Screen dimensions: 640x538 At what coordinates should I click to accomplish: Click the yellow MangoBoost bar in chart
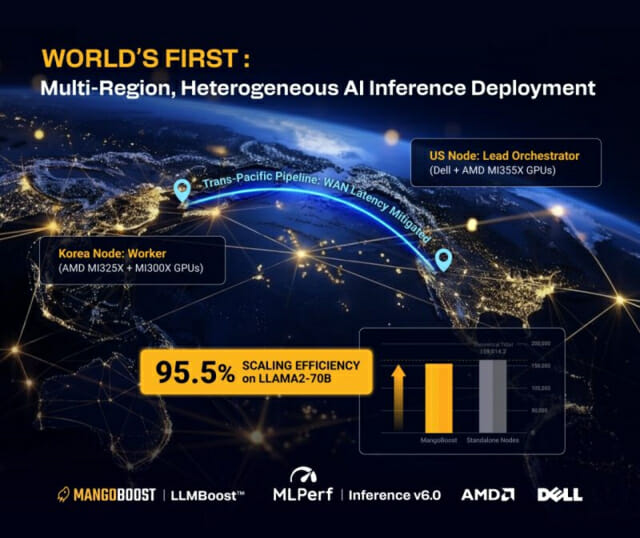click(x=439, y=398)
